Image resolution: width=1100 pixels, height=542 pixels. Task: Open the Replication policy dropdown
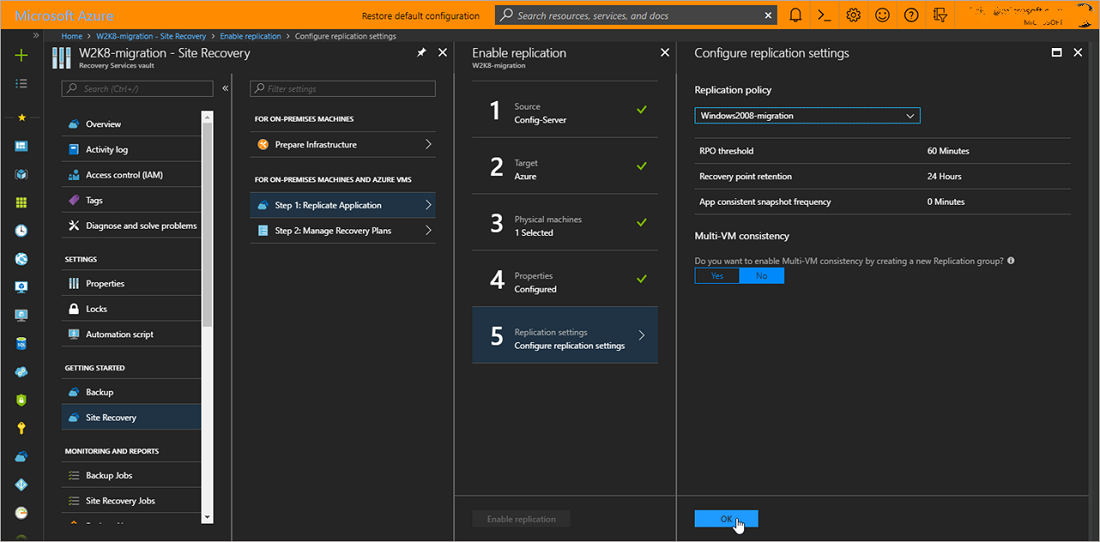[807, 116]
